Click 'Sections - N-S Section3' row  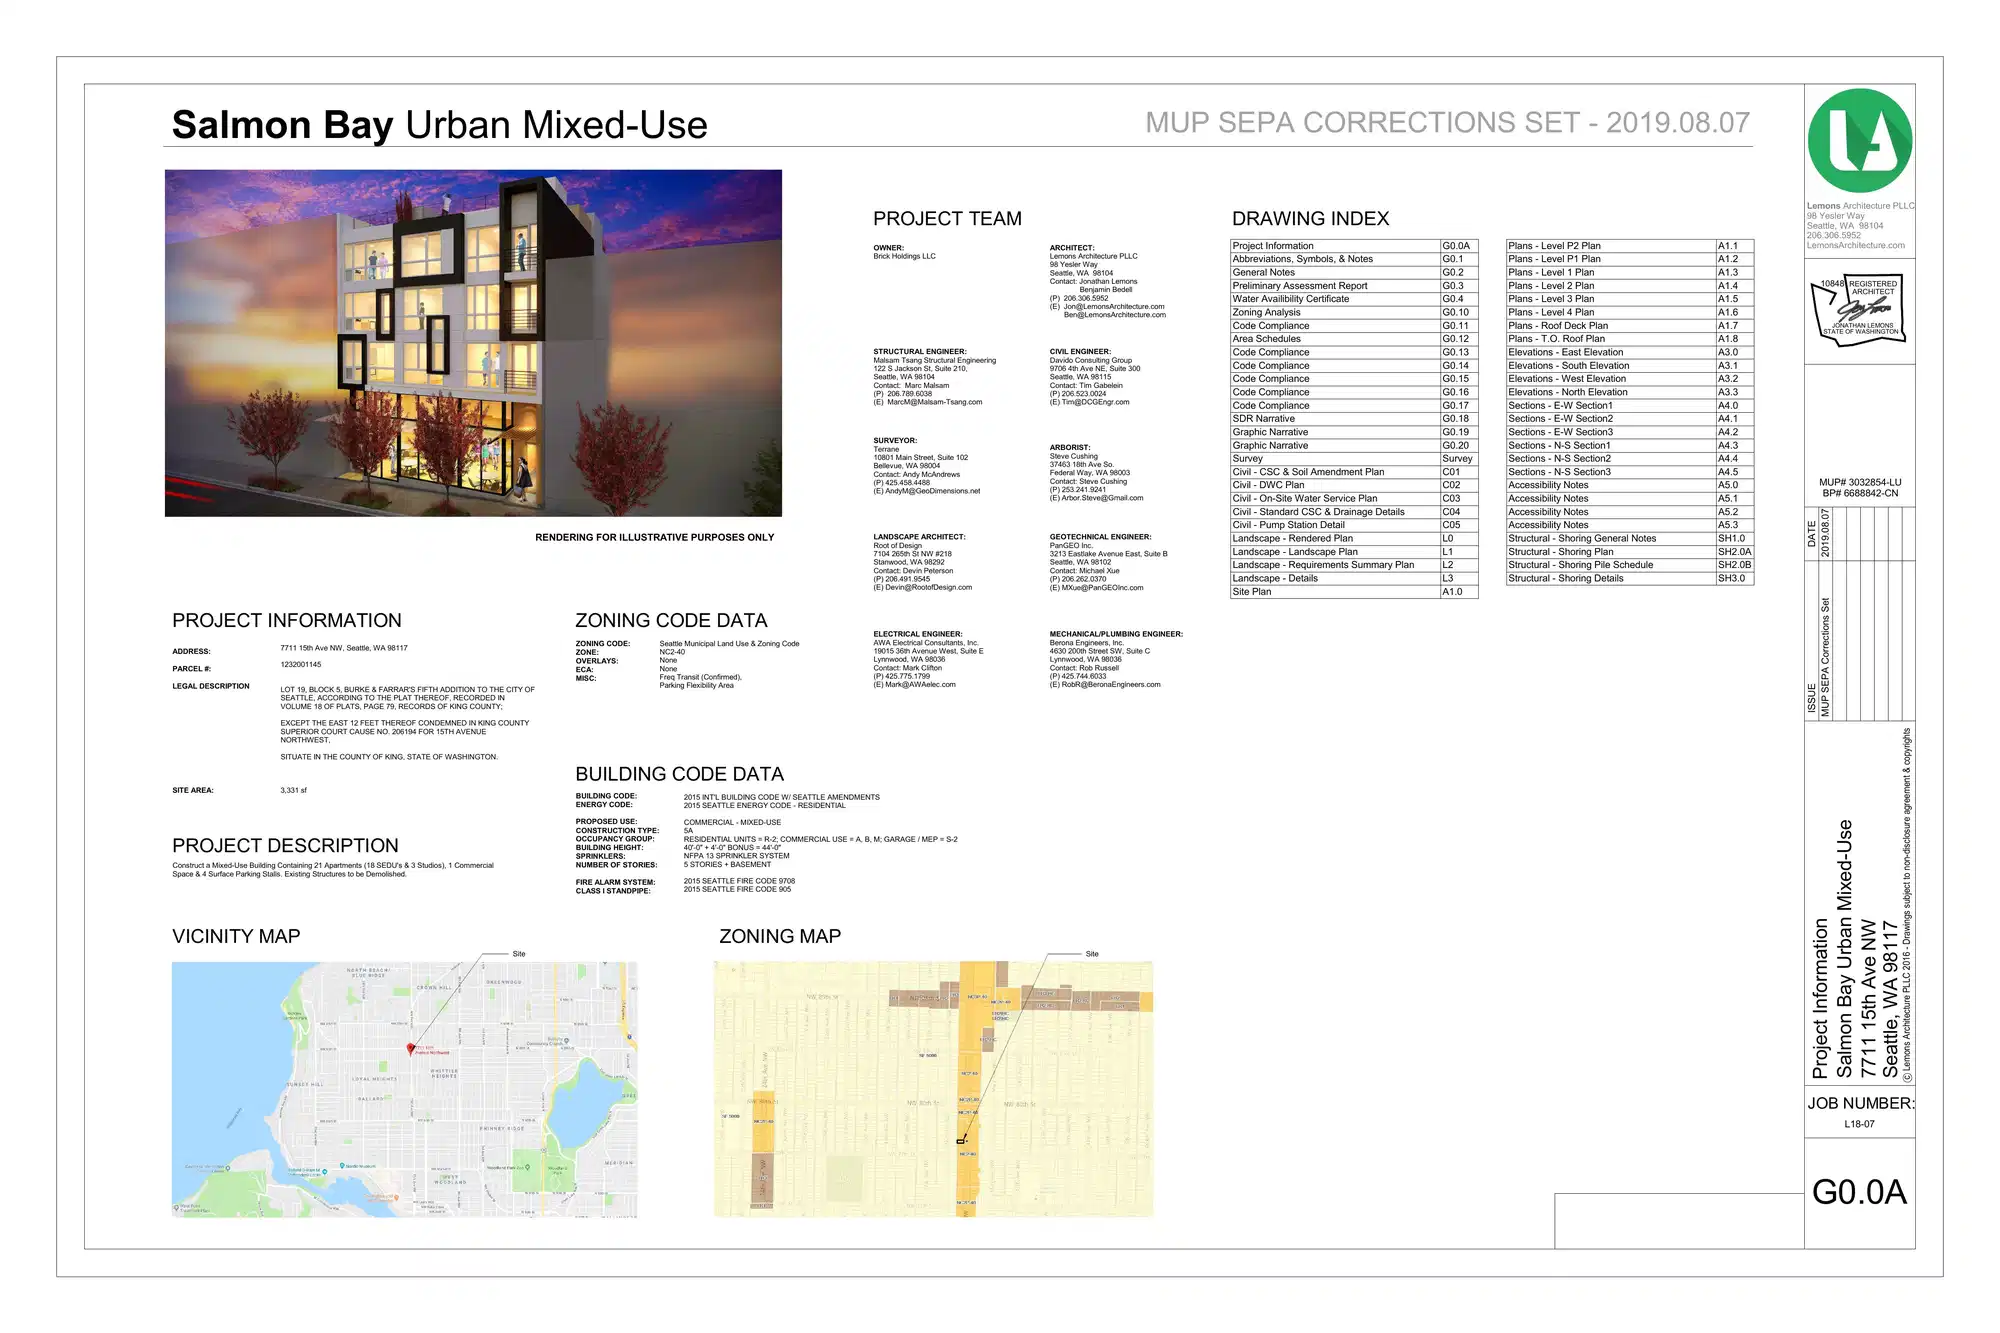point(1630,472)
